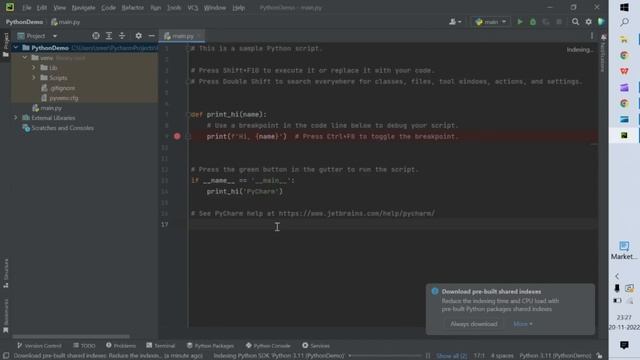Open Python Console tool window

pyautogui.click(x=268, y=346)
